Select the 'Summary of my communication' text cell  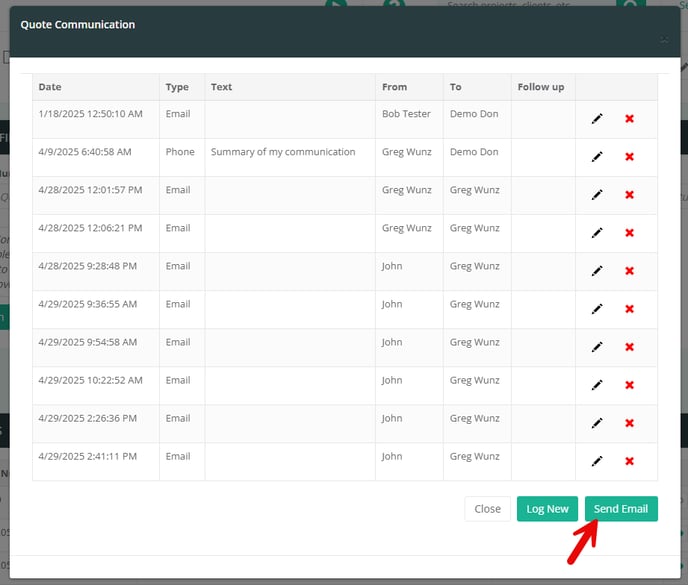tap(283, 152)
